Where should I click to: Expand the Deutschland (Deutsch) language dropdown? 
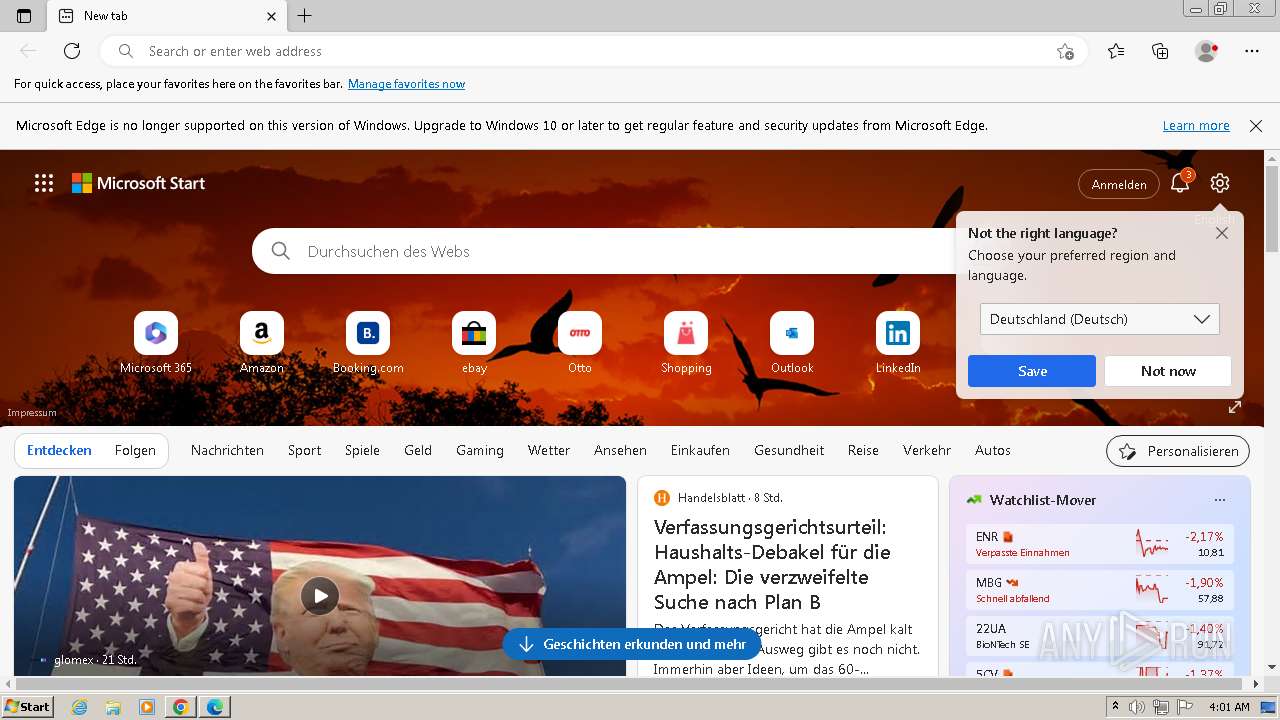coord(1099,319)
